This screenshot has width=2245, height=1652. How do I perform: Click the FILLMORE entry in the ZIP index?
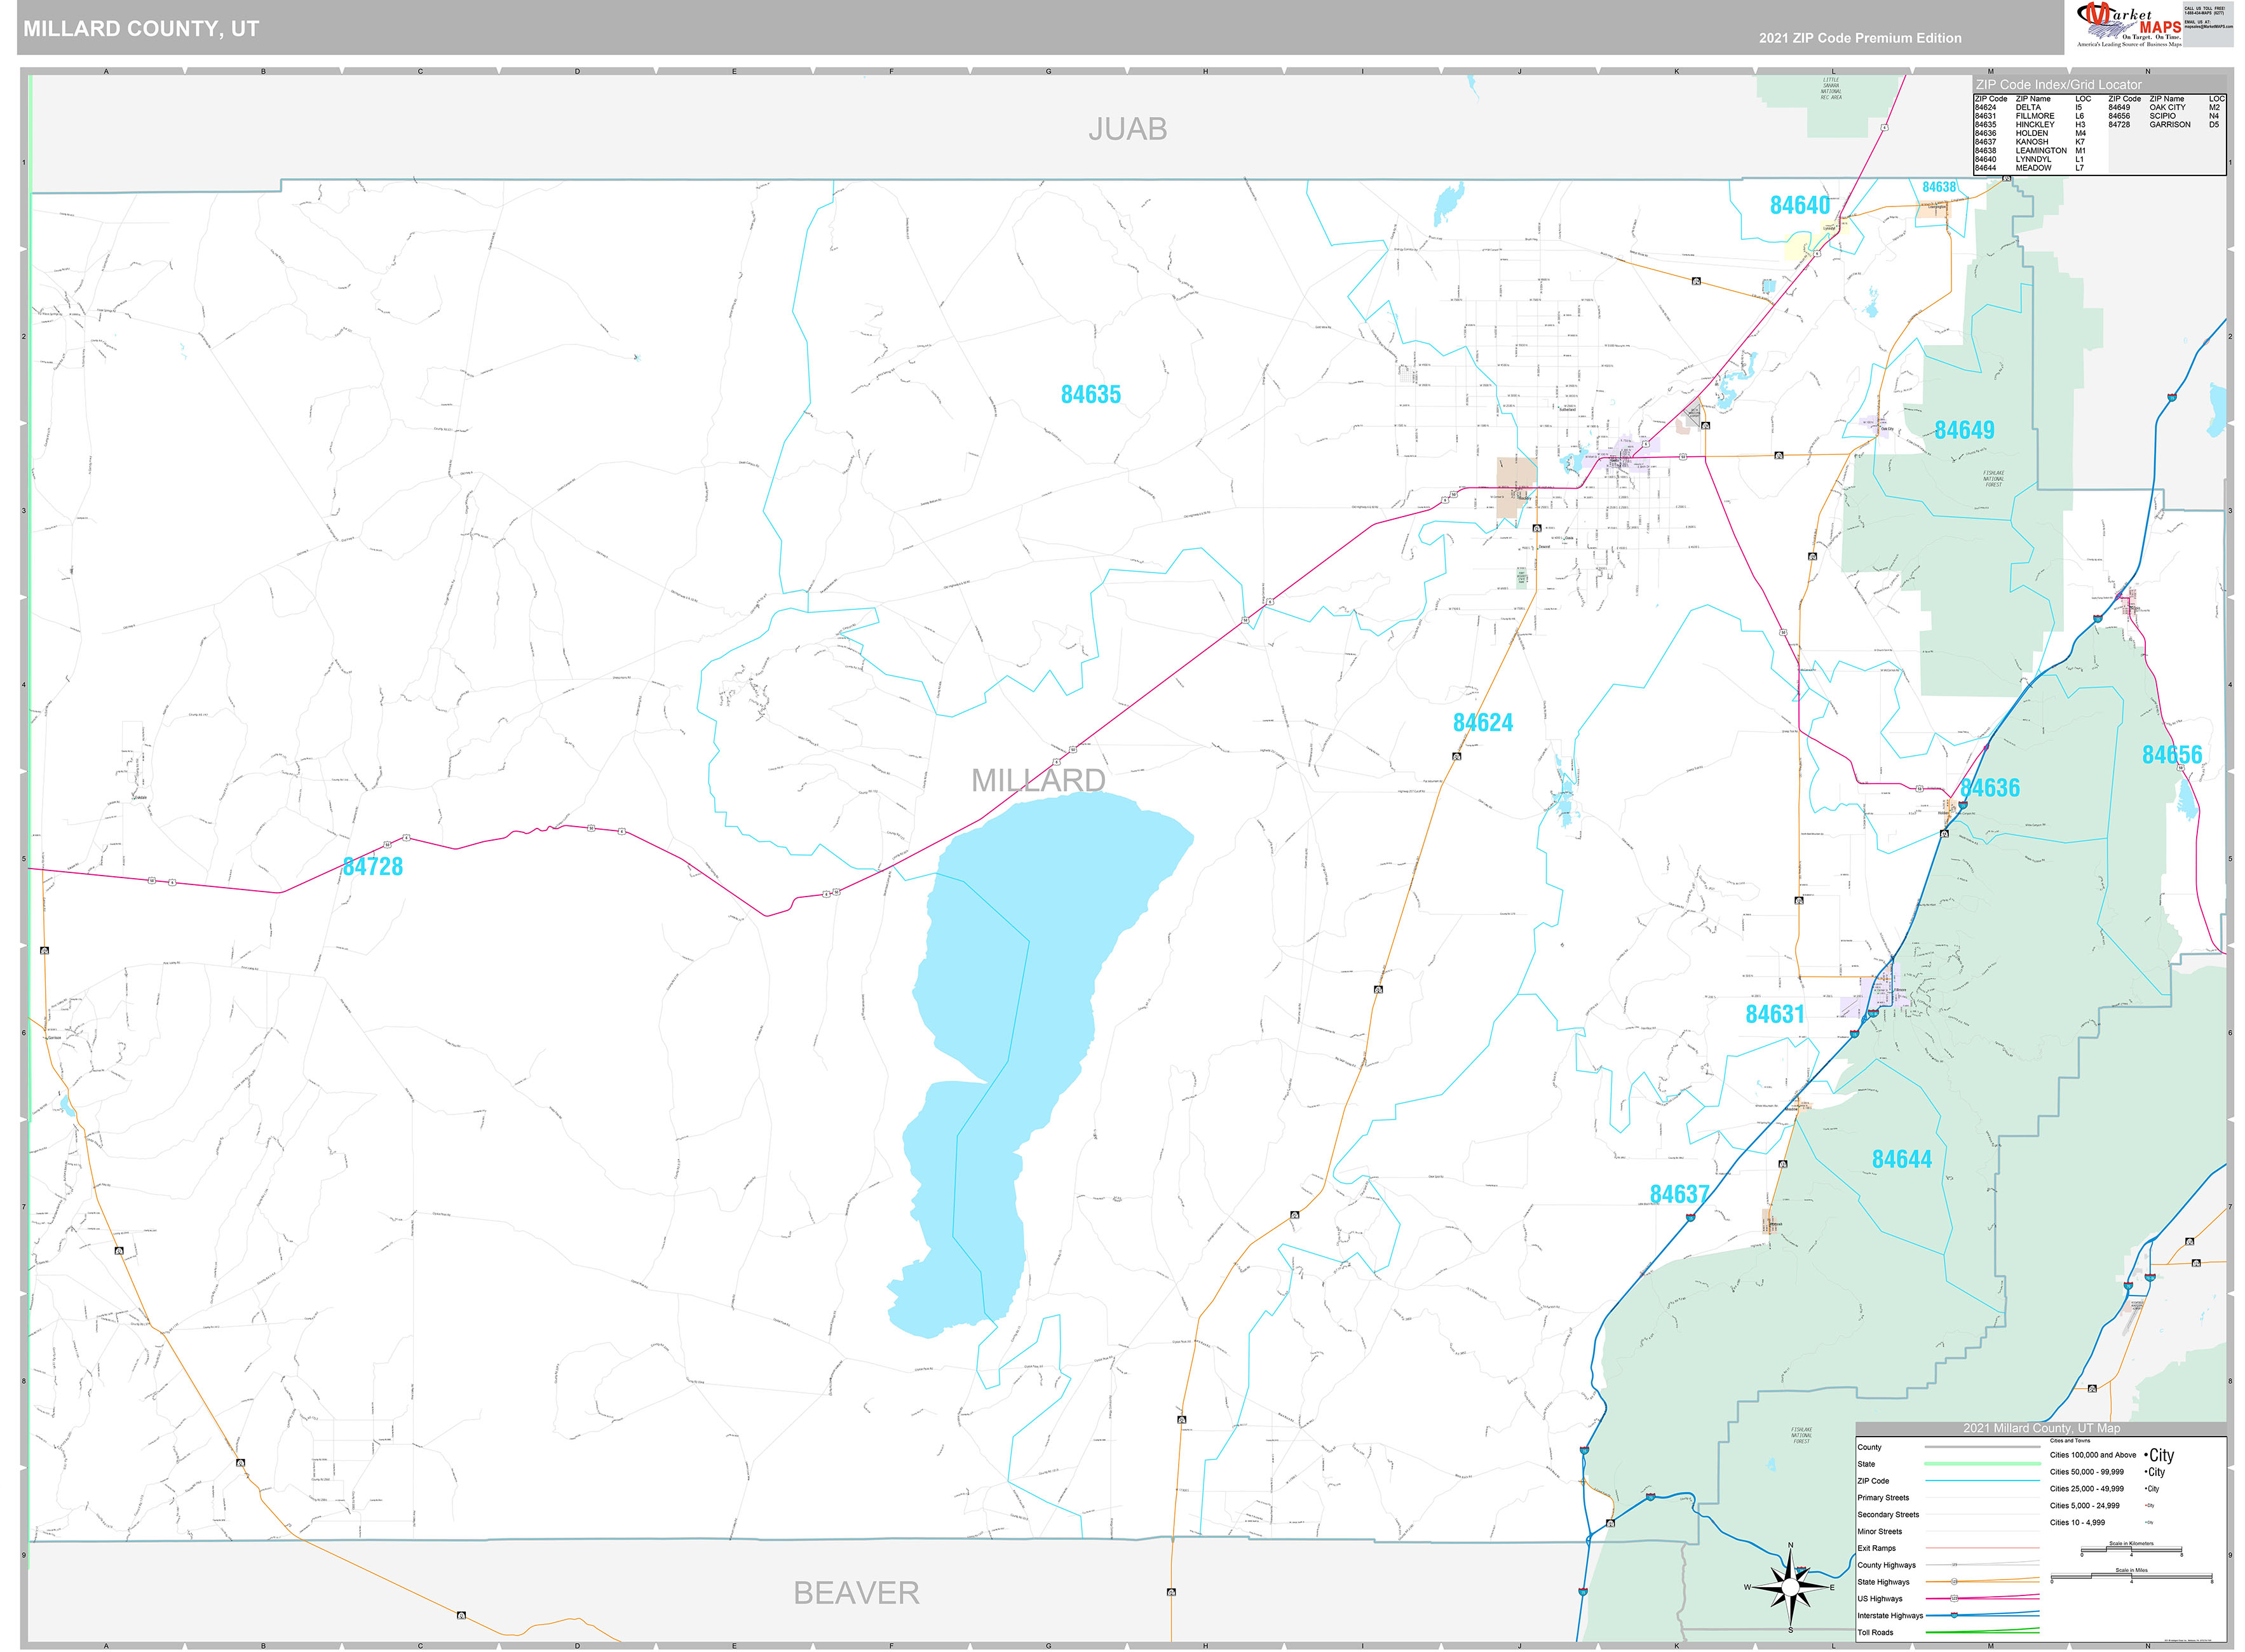pyautogui.click(x=2035, y=116)
